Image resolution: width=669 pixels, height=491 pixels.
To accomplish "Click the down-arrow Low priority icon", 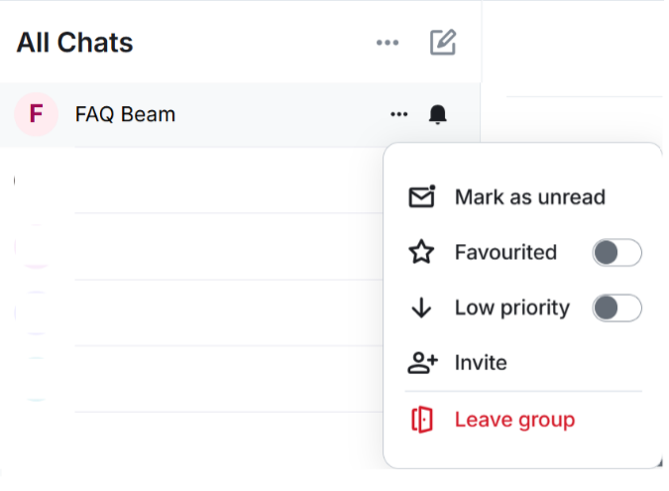I will tap(422, 308).
